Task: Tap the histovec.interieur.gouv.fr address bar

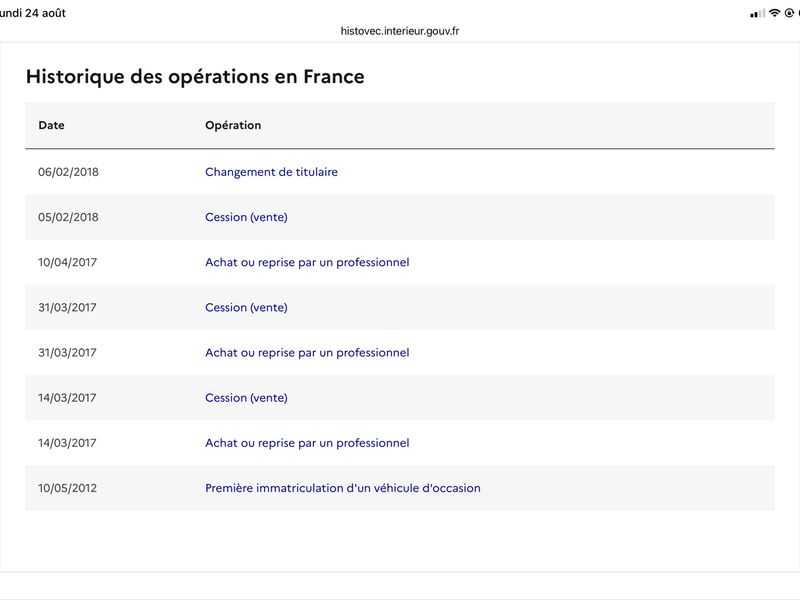Action: pyautogui.click(x=400, y=31)
